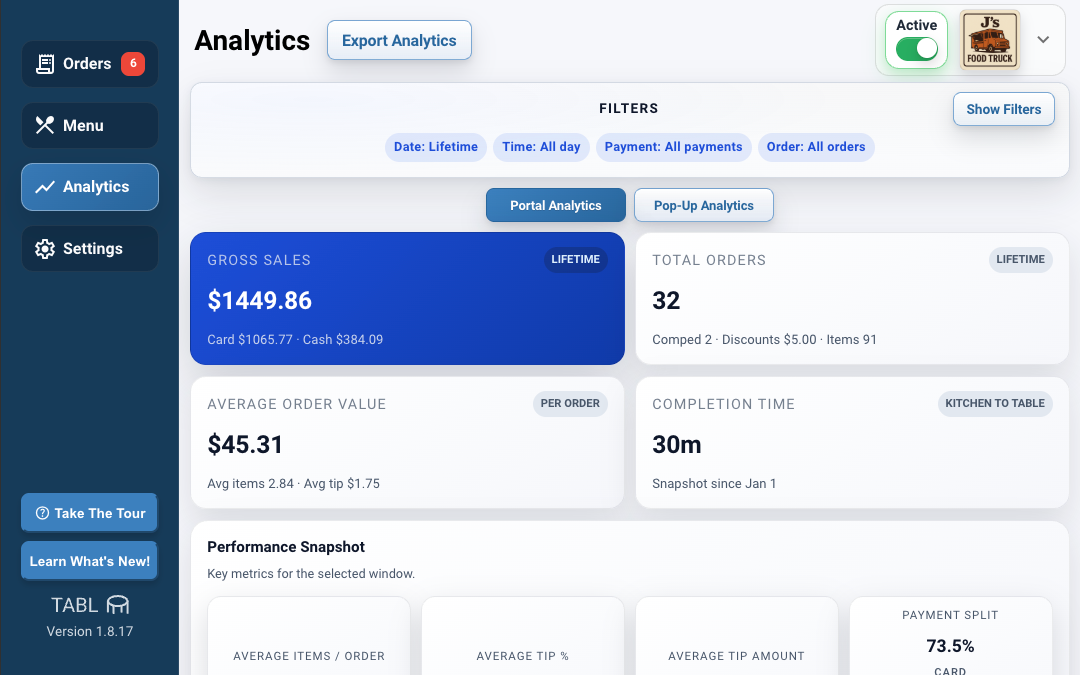Click the LIFETIME pill on Gross Sales card
Viewport: 1080px width, 675px height.
(x=576, y=259)
